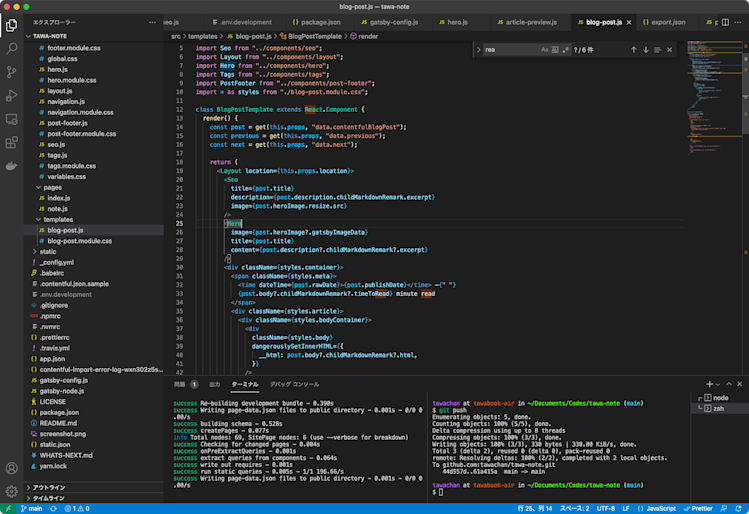Split the editor to the right
The width and height of the screenshot is (749, 514).
(725, 22)
